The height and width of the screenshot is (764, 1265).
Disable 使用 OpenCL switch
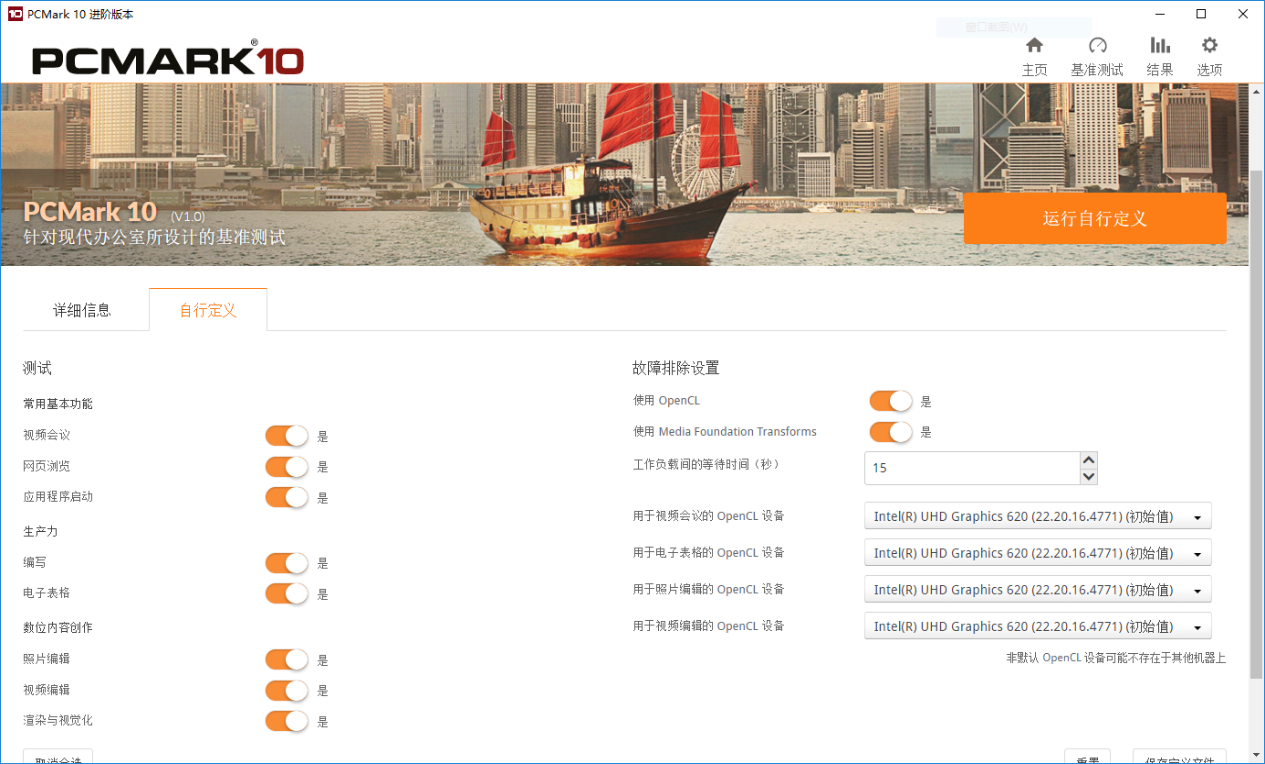891,401
